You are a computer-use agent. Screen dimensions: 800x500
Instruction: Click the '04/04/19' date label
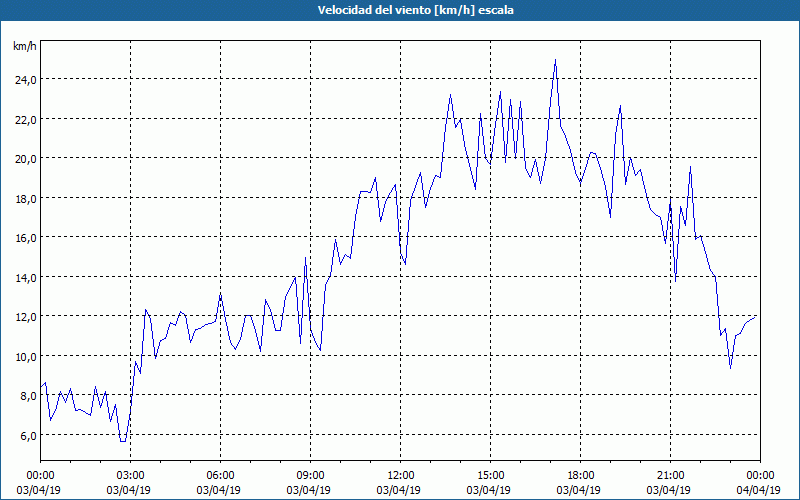click(758, 490)
